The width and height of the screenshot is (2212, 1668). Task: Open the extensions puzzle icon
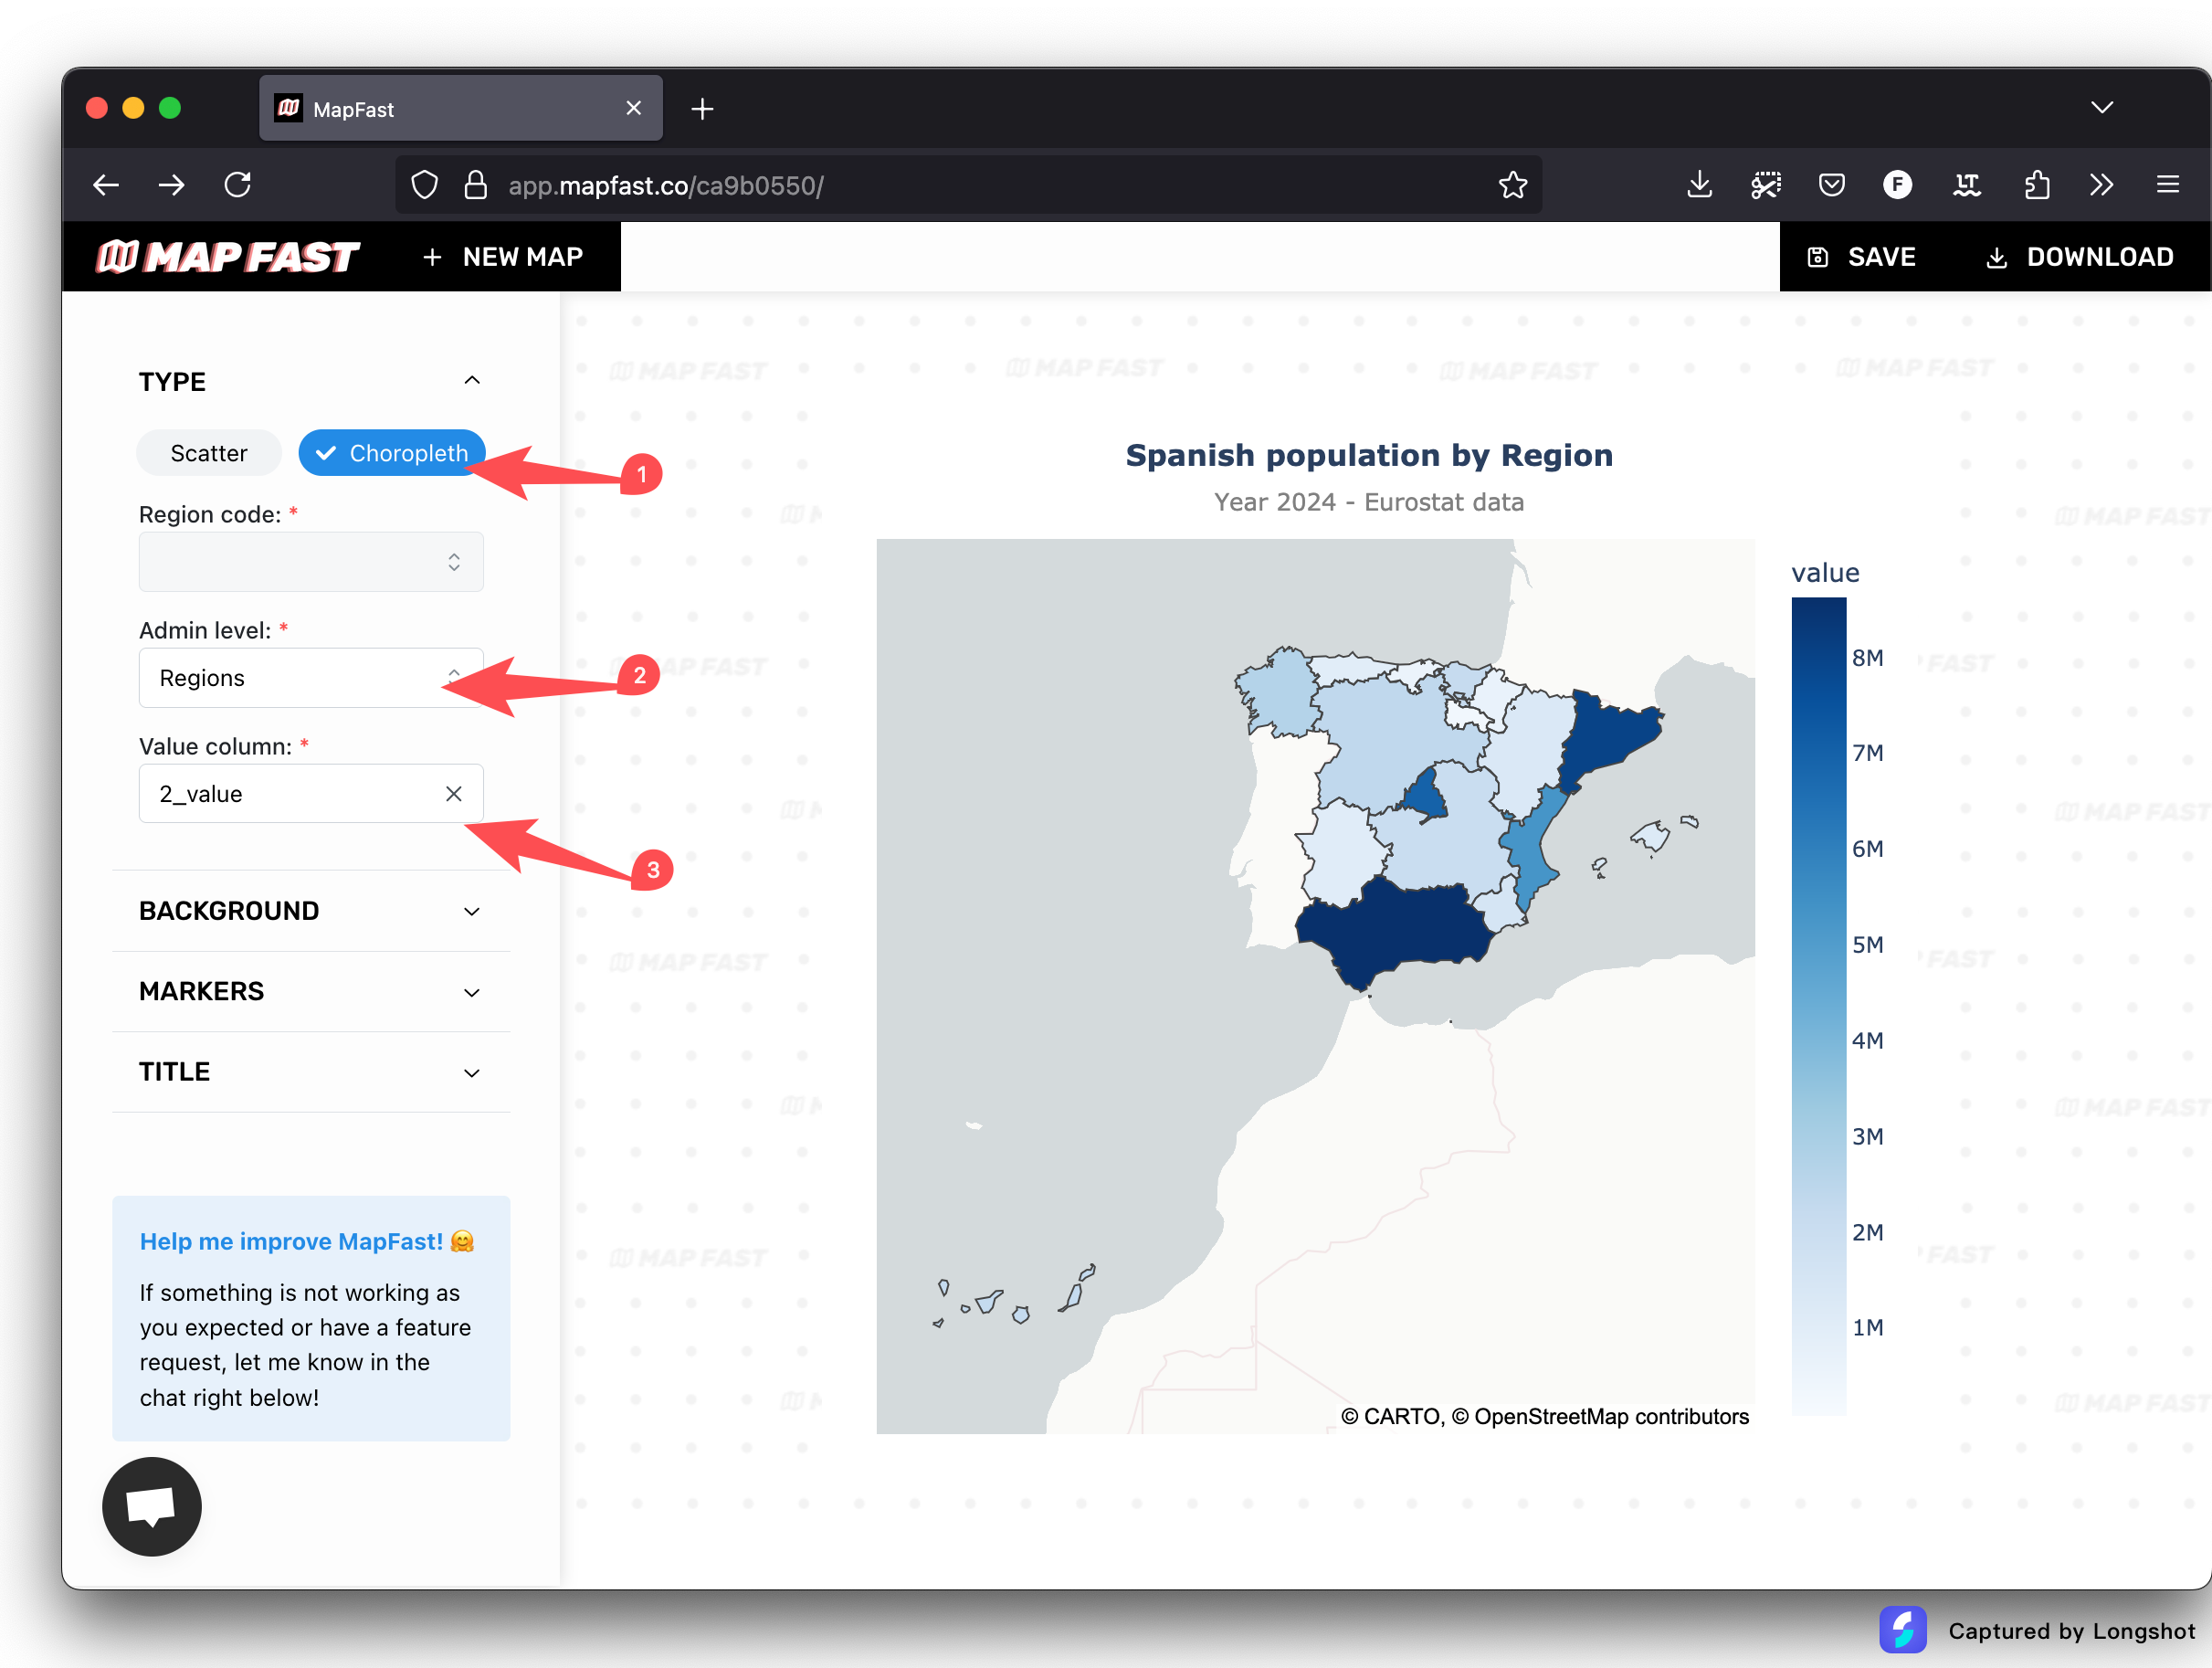[2036, 185]
